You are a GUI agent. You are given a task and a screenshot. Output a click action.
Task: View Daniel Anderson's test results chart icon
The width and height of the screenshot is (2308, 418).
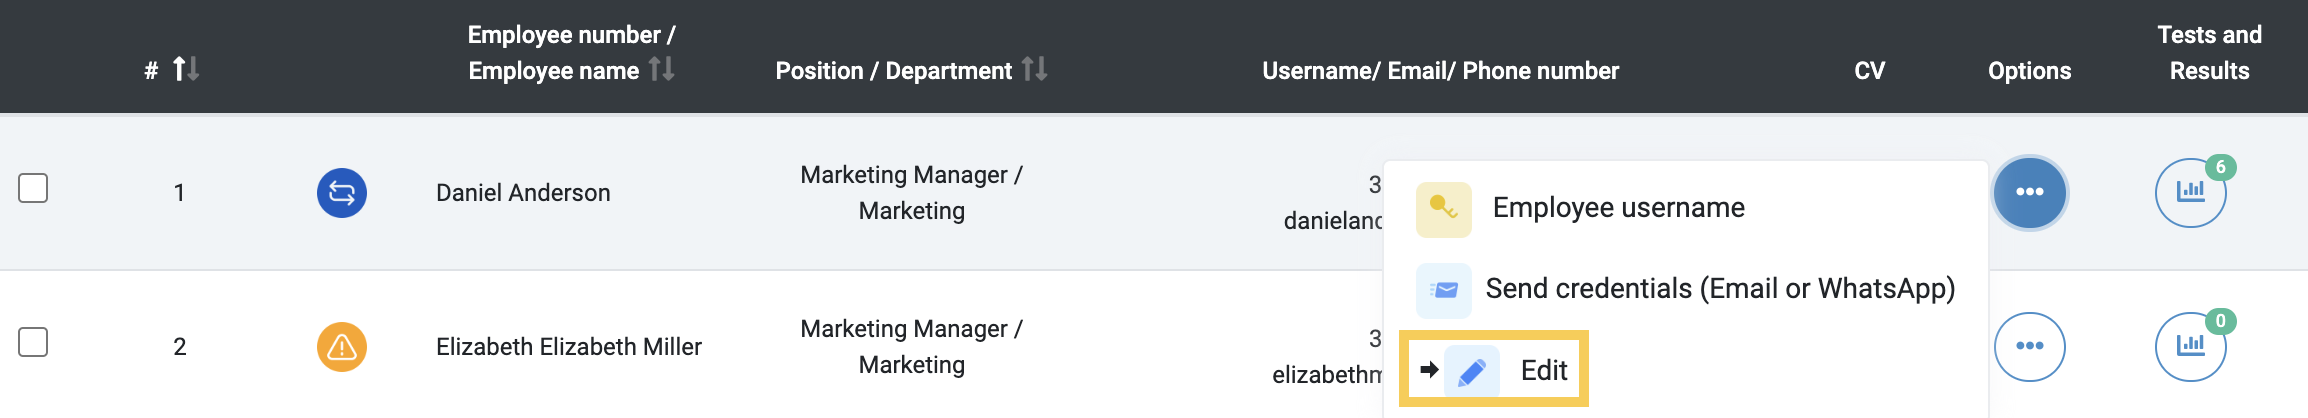2190,193
